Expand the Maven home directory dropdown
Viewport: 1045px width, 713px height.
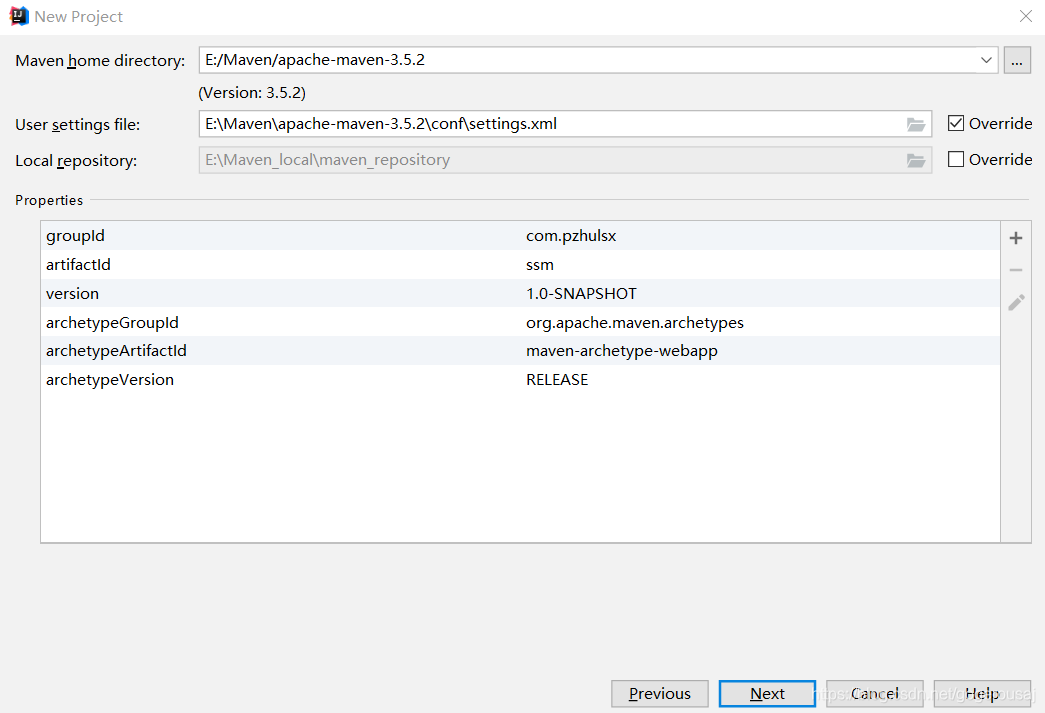point(986,60)
